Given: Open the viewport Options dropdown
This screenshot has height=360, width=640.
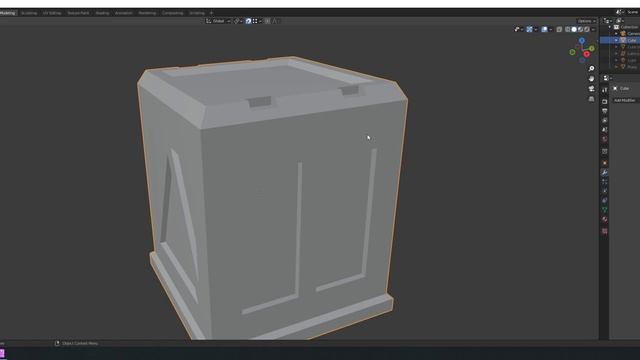Looking at the screenshot, I should [x=586, y=21].
